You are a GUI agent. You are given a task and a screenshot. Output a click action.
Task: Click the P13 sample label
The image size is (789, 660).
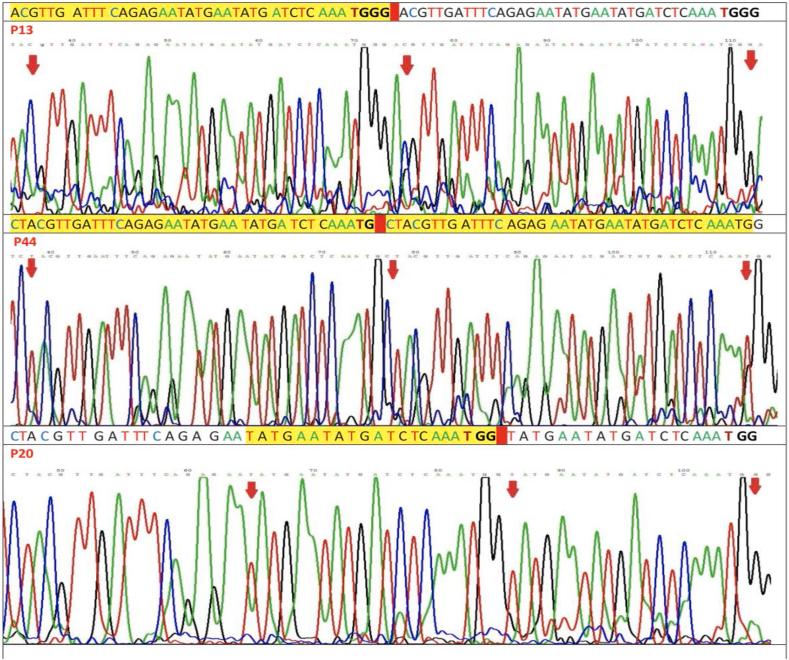tap(22, 30)
